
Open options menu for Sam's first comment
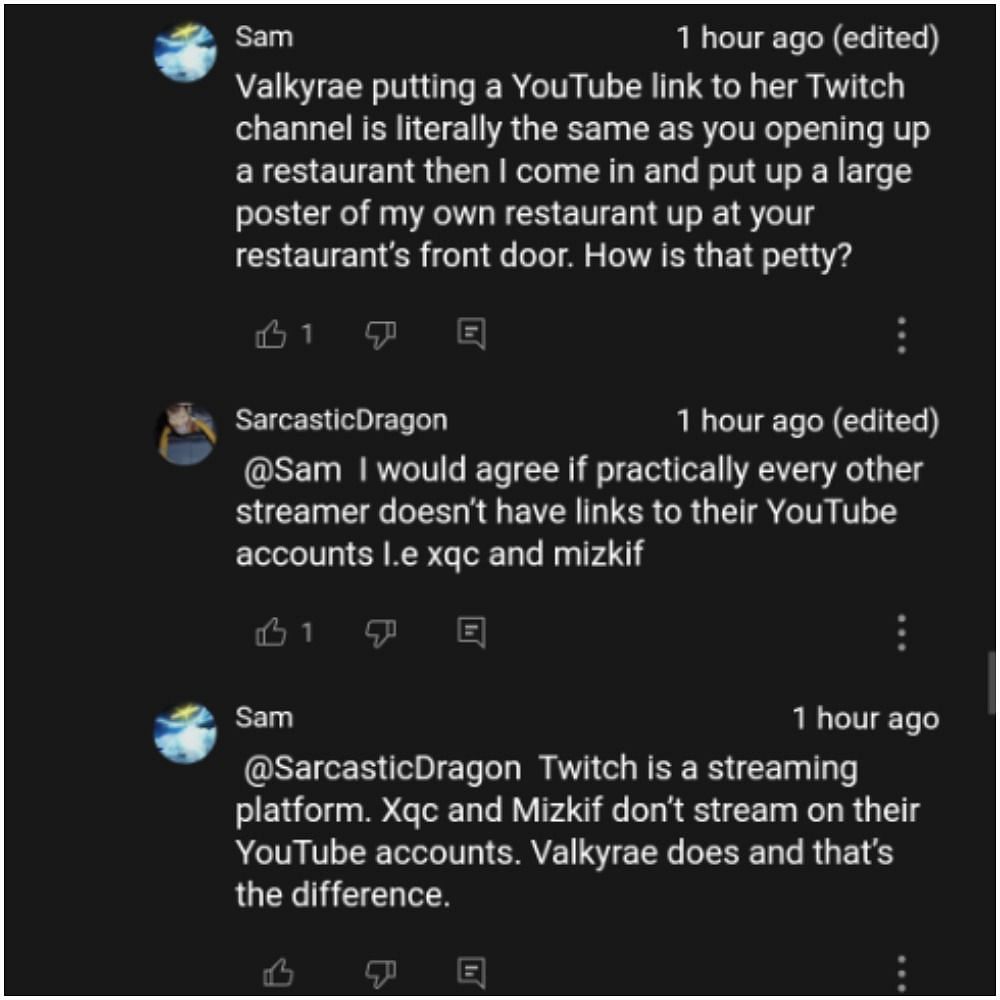point(901,336)
